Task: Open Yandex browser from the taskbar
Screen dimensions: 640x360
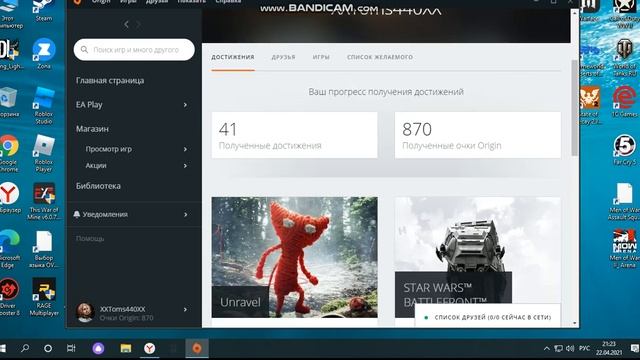Action: tap(150, 348)
